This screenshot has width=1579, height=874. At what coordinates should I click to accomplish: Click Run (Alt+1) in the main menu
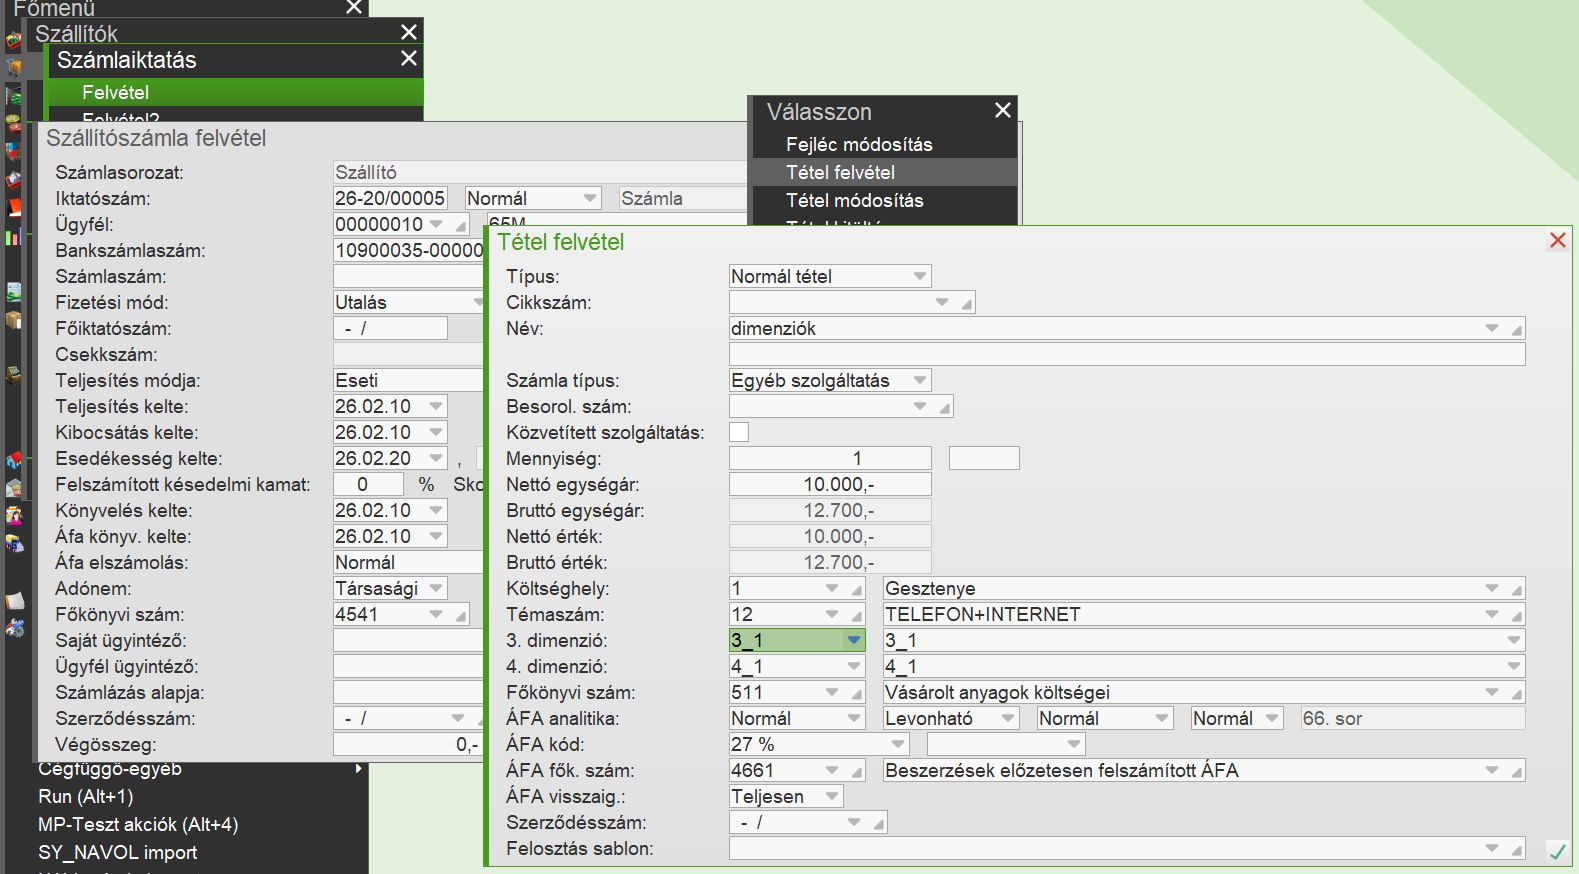click(86, 796)
